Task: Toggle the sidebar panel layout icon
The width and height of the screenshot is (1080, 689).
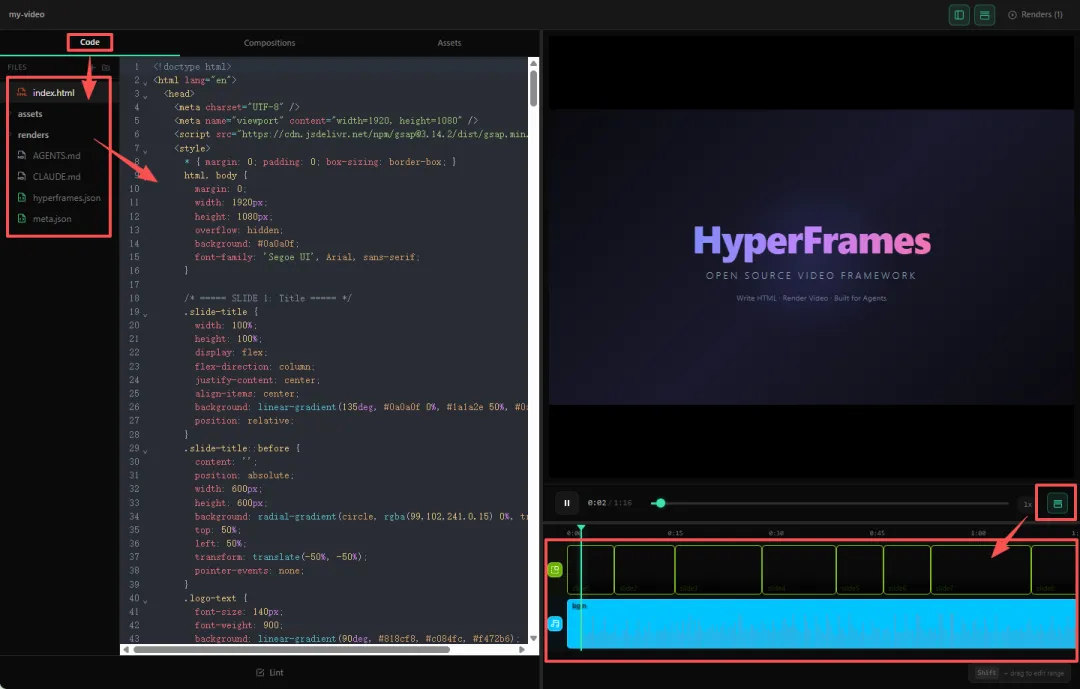Action: (x=959, y=15)
